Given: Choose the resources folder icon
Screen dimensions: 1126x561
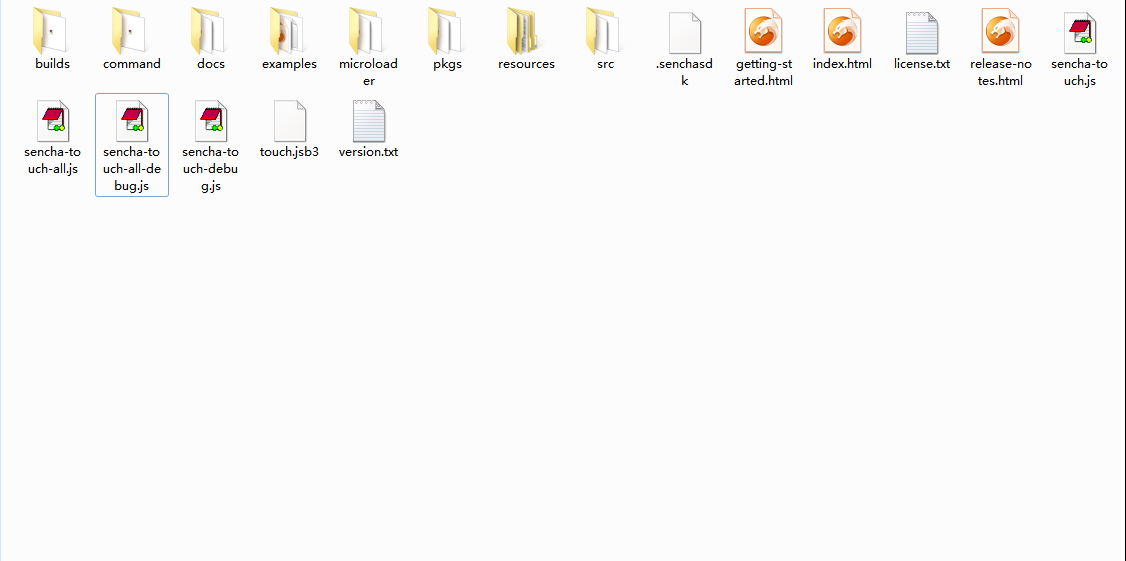Looking at the screenshot, I should pos(524,32).
